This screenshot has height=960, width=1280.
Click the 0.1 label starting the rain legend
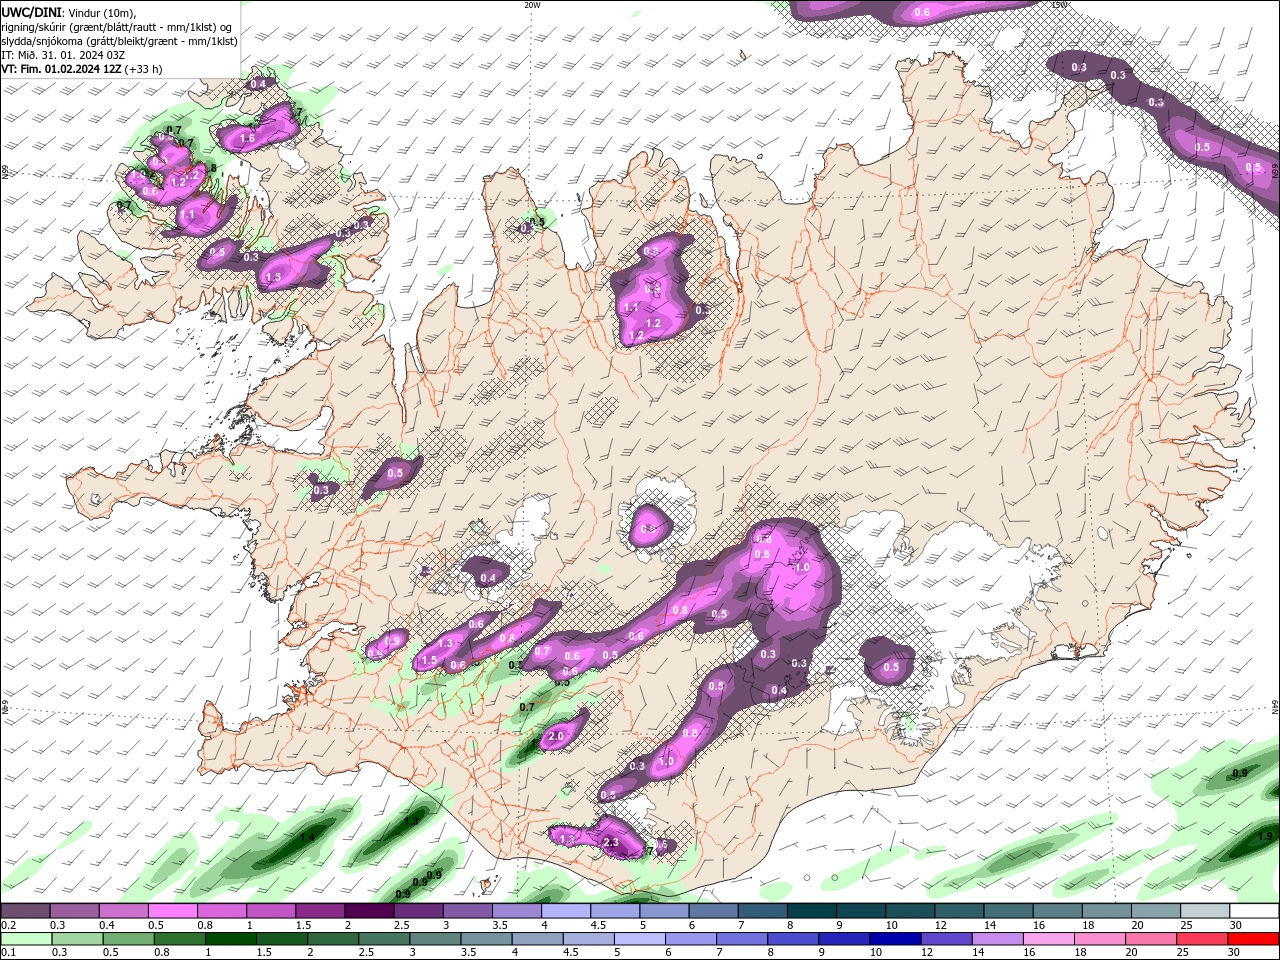click(x=8, y=953)
